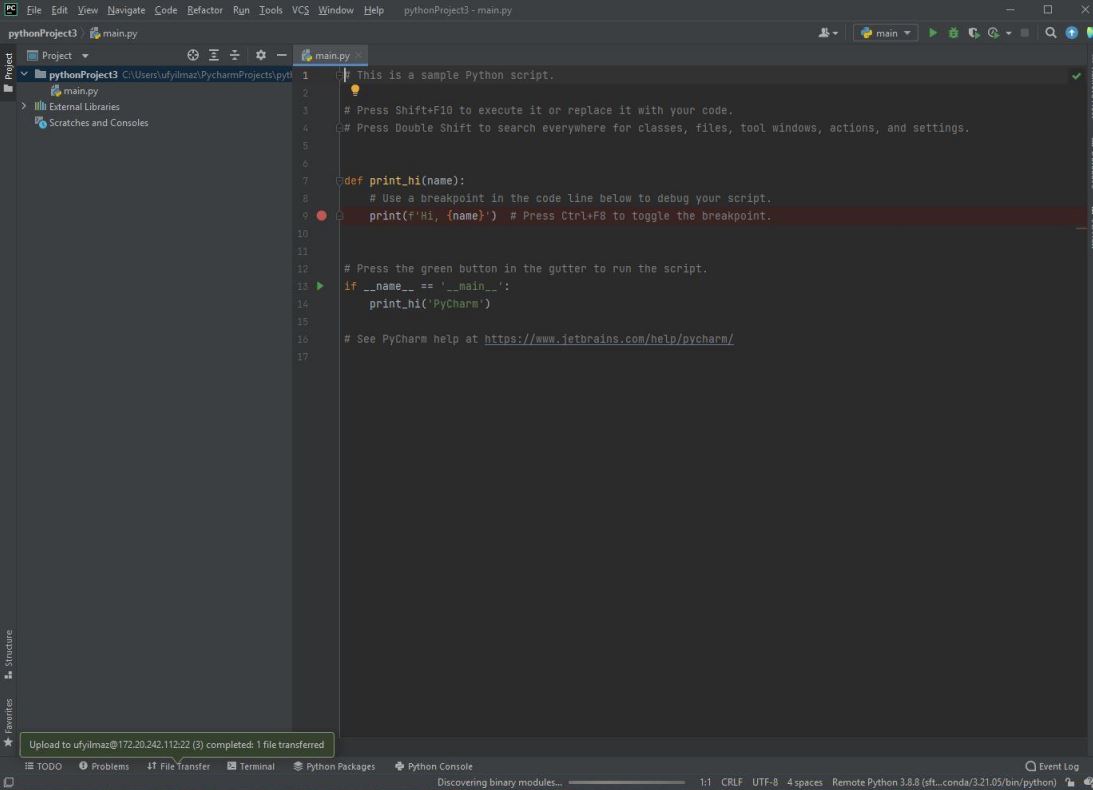Viewport: 1093px width, 790px height.
Task: Click Event Log in the status bar
Action: pyautogui.click(x=1051, y=766)
